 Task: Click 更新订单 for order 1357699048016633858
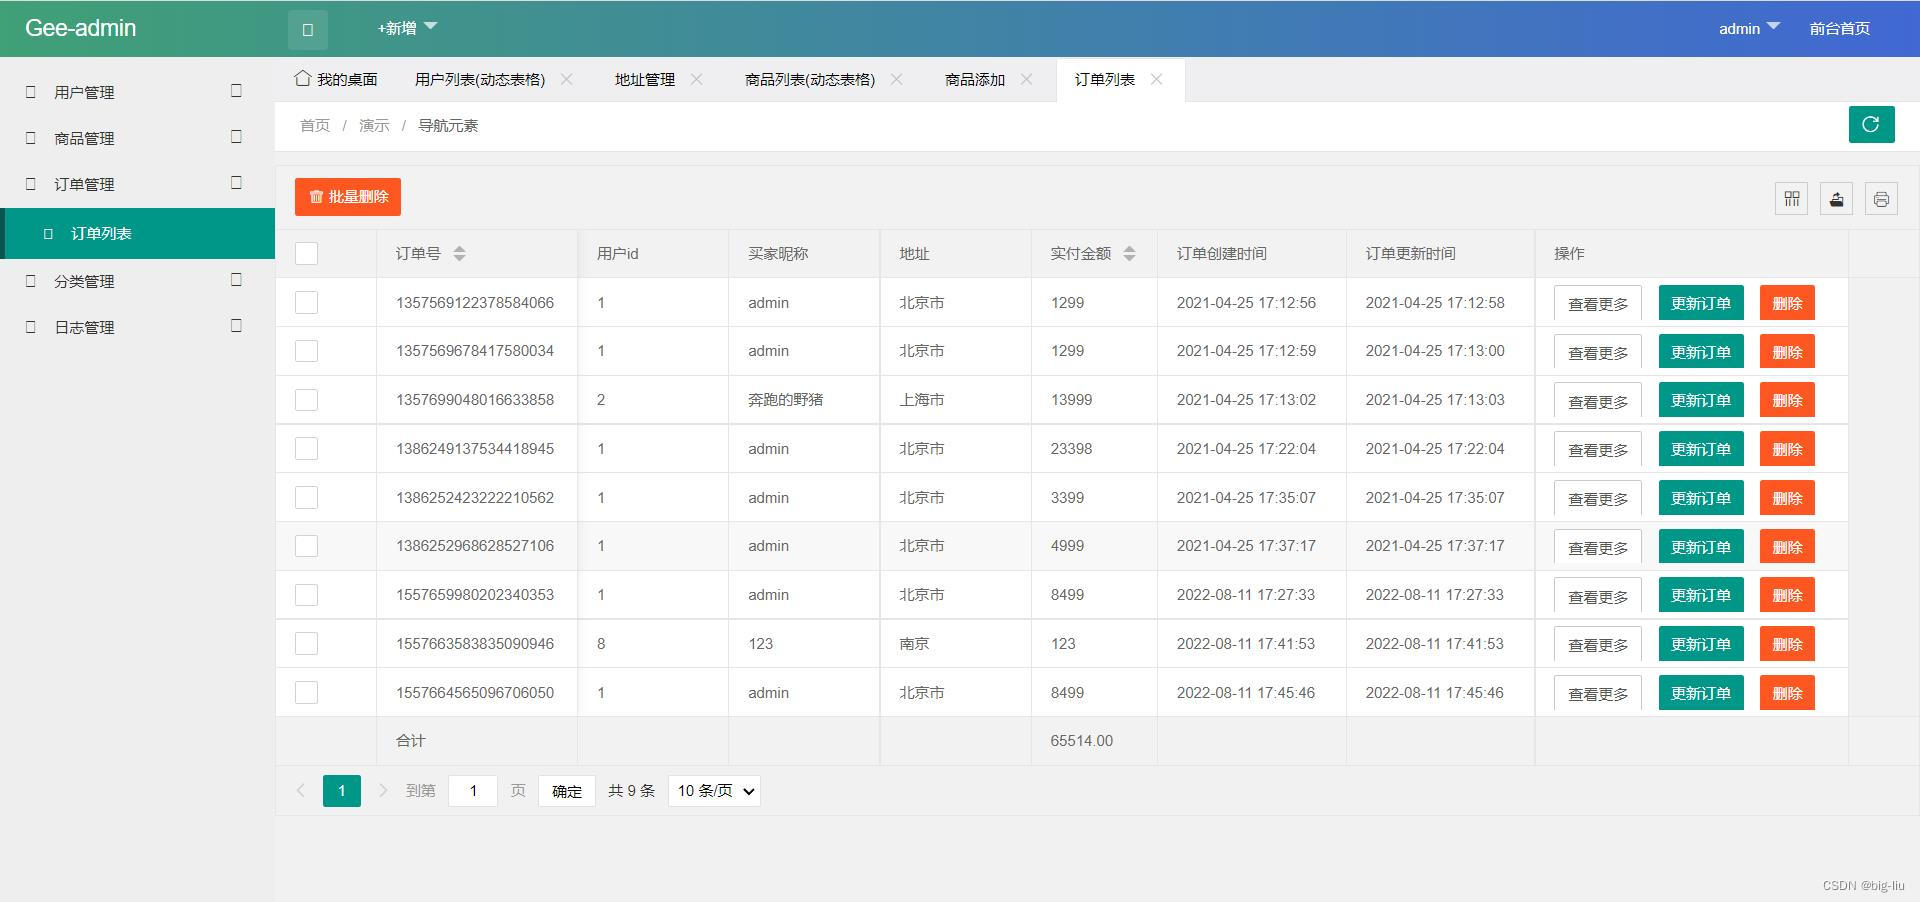(1701, 400)
